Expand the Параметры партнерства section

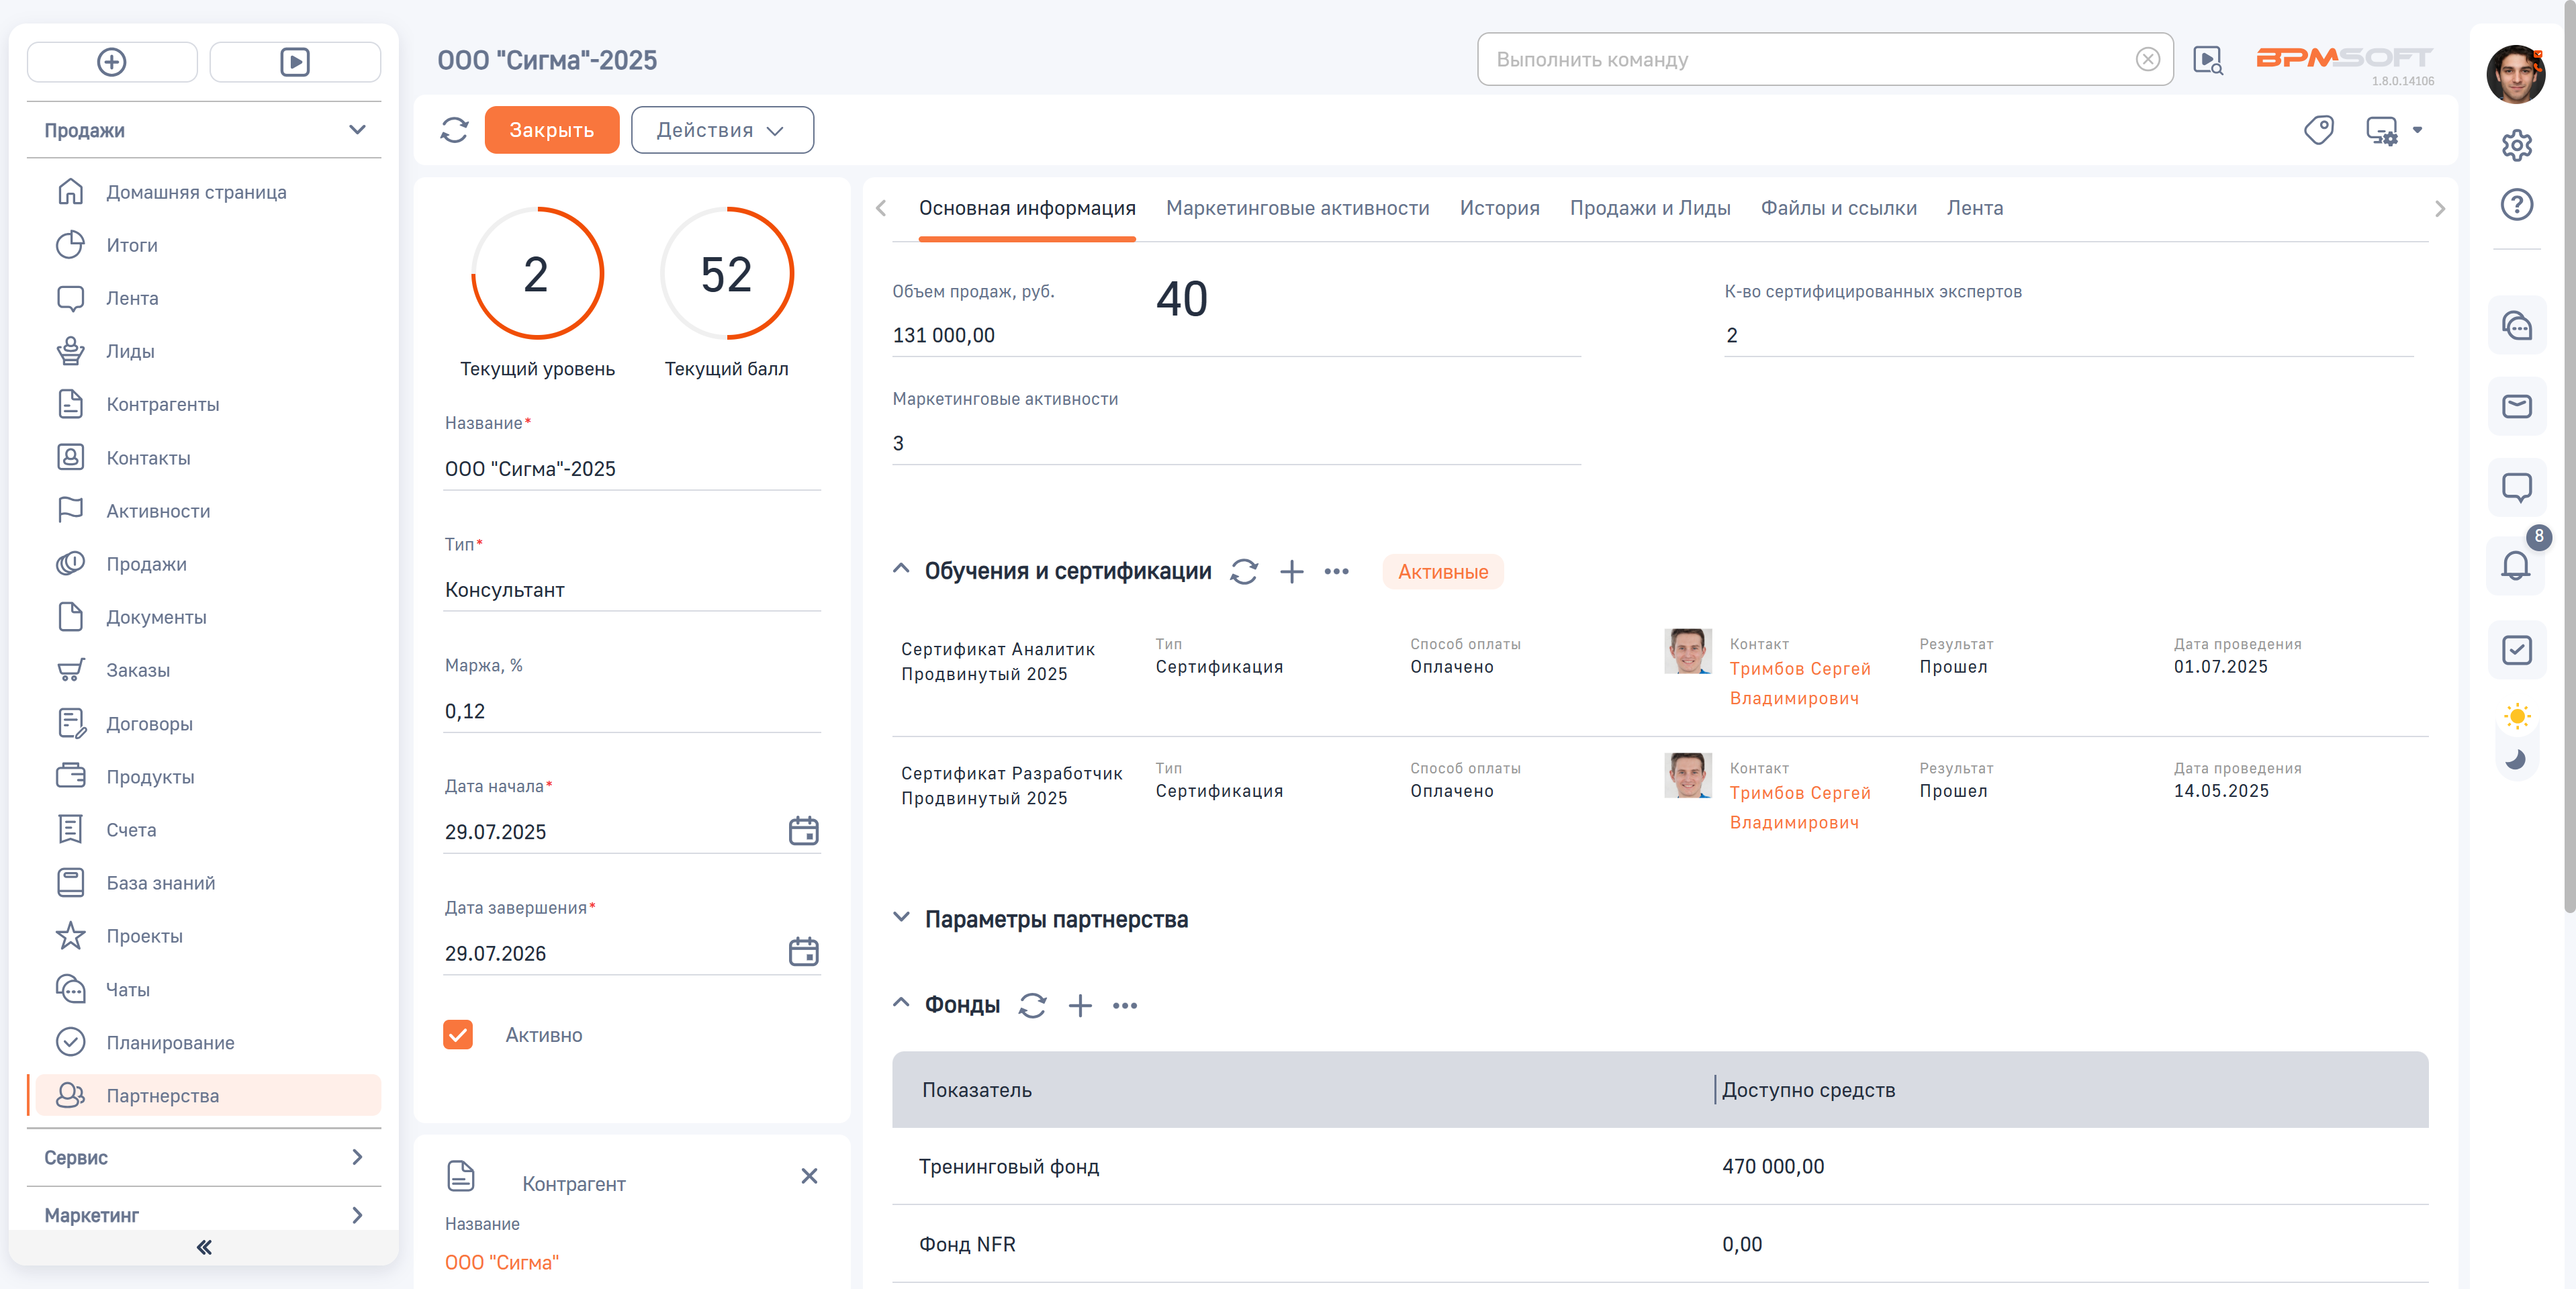pos(901,917)
